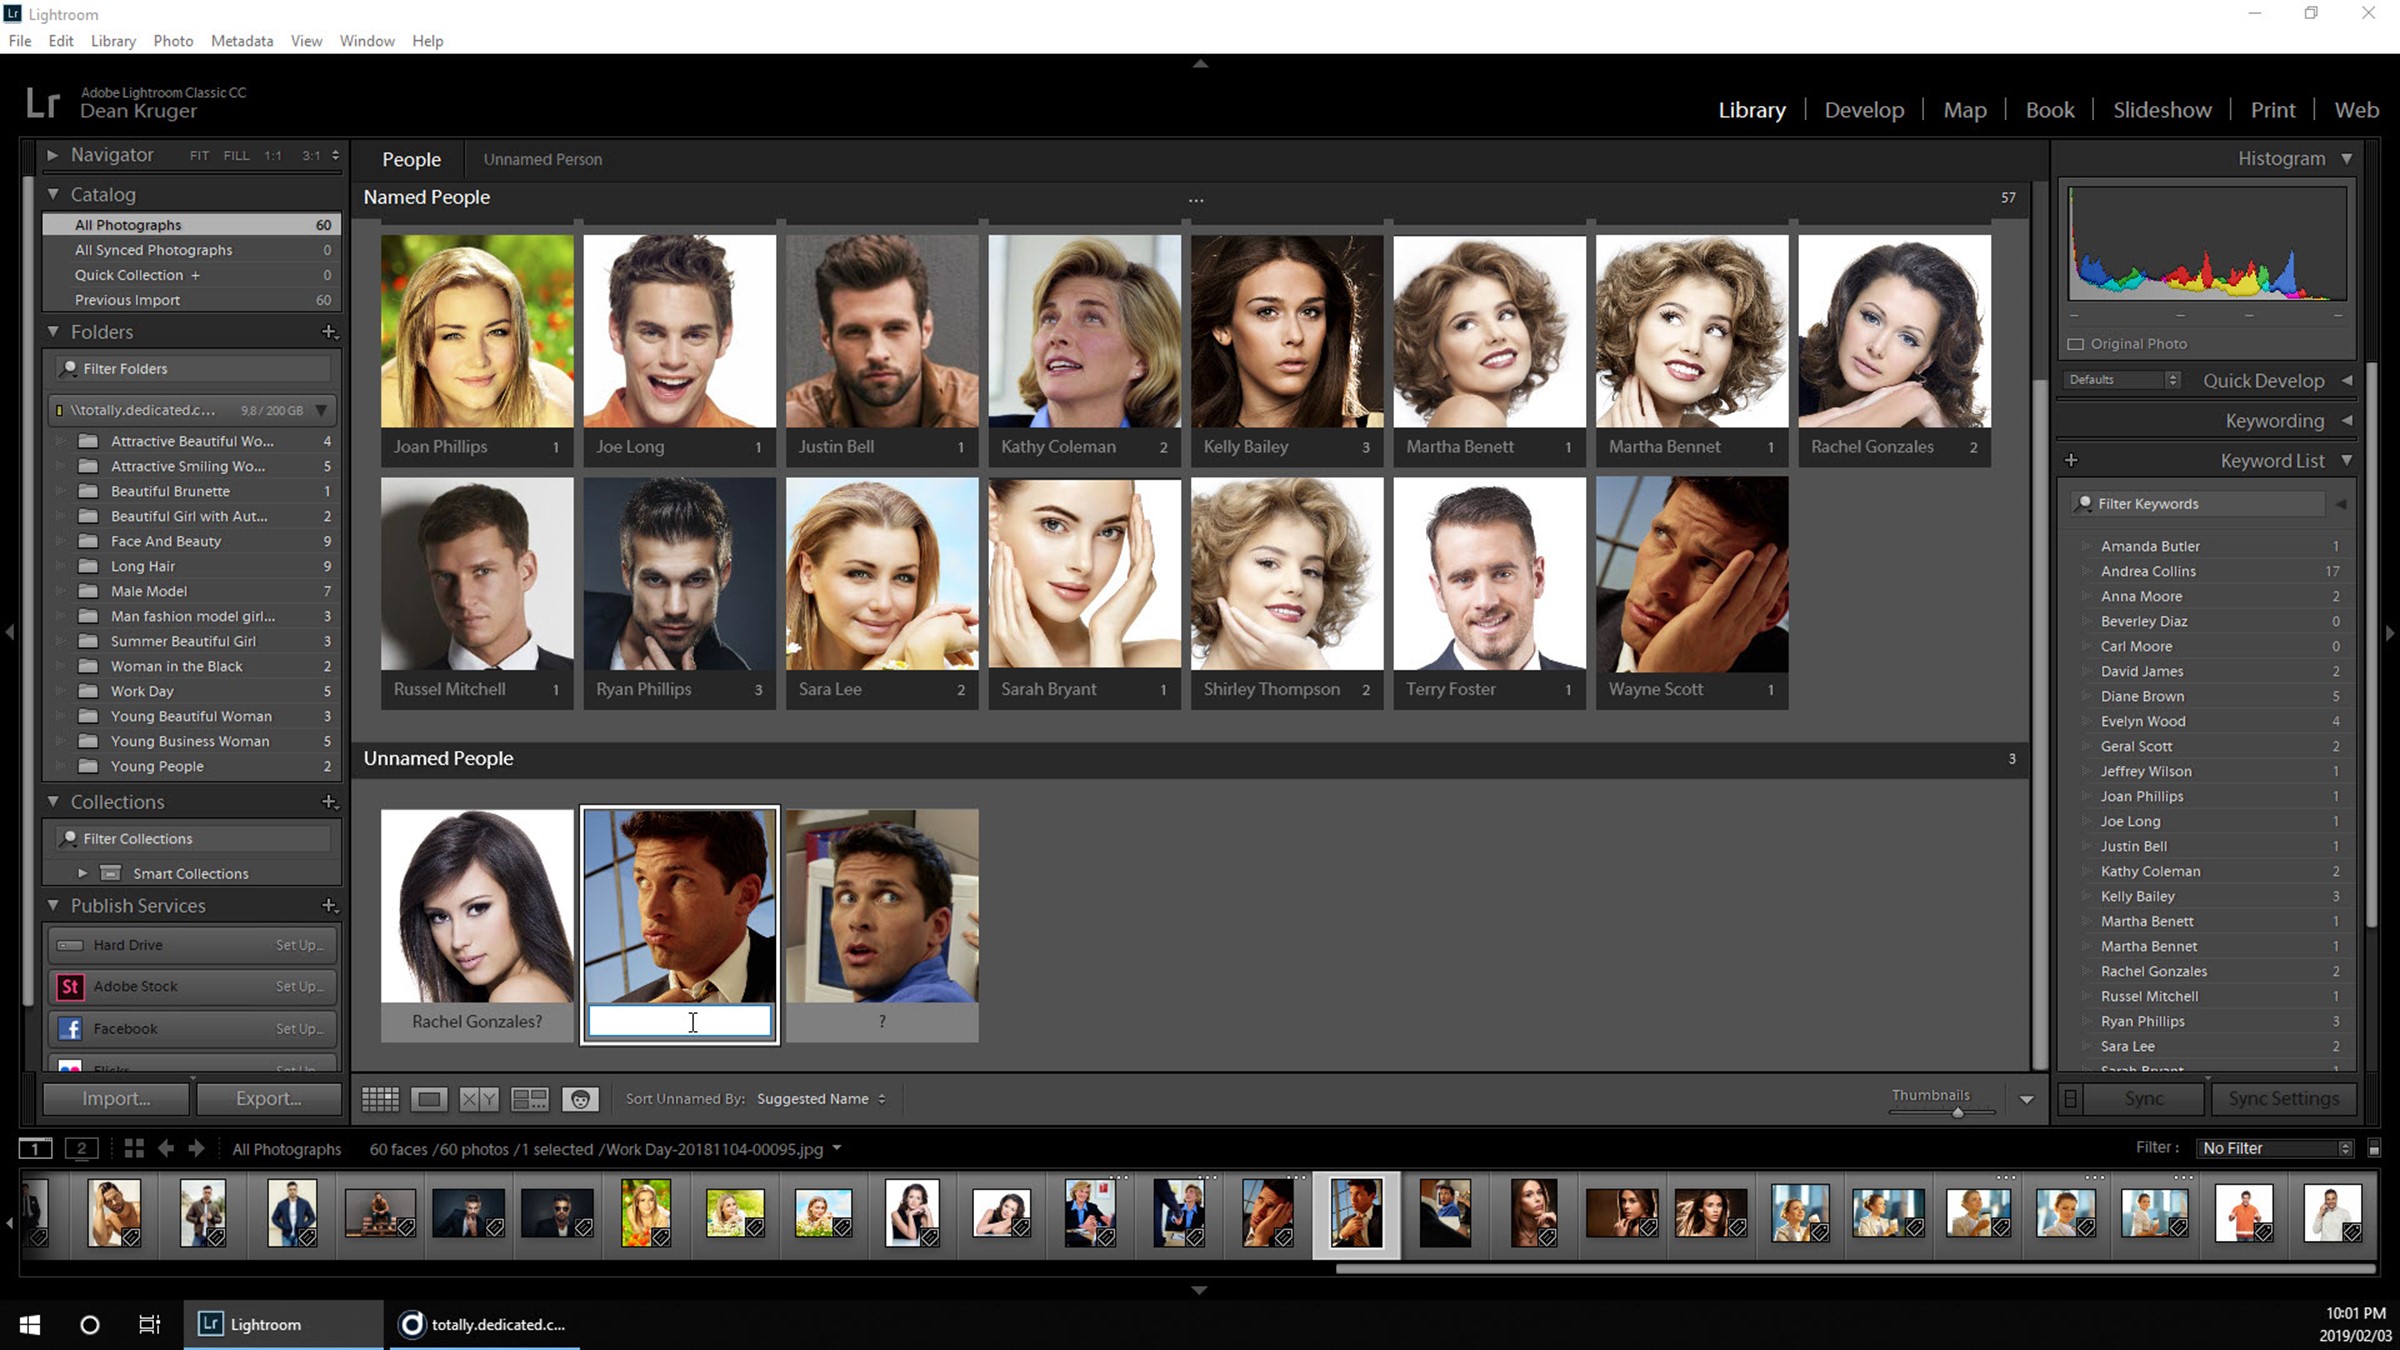2400x1350 pixels.
Task: Switch to the Develop module tab
Action: point(1864,110)
